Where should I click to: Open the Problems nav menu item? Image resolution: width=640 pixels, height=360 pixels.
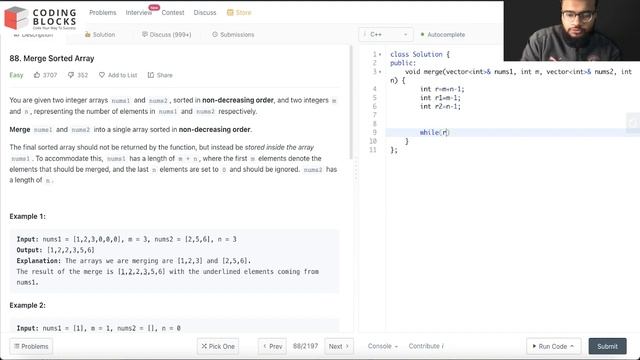[102, 13]
